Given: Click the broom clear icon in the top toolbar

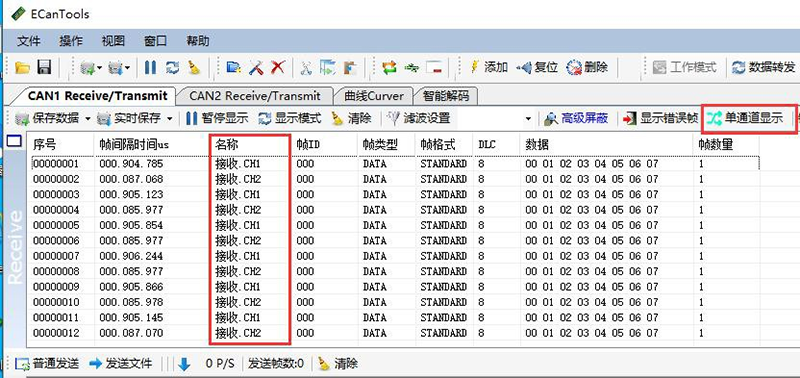Looking at the screenshot, I should click(194, 67).
